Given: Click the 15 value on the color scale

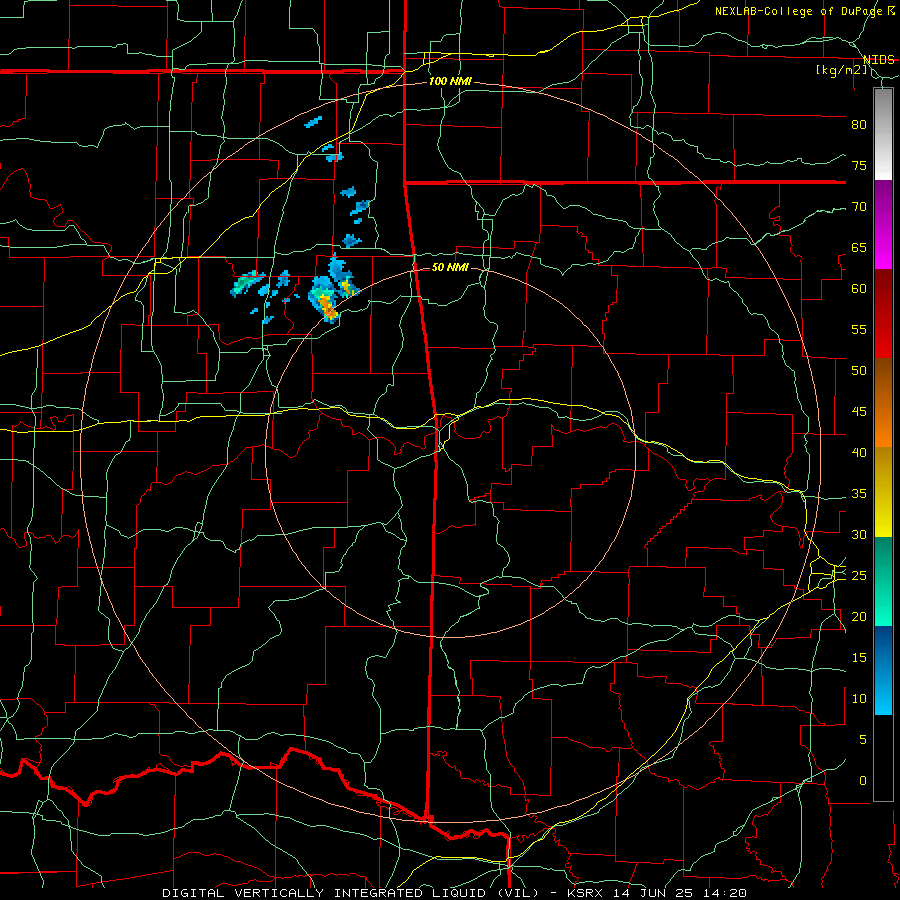Looking at the screenshot, I should click(859, 658).
